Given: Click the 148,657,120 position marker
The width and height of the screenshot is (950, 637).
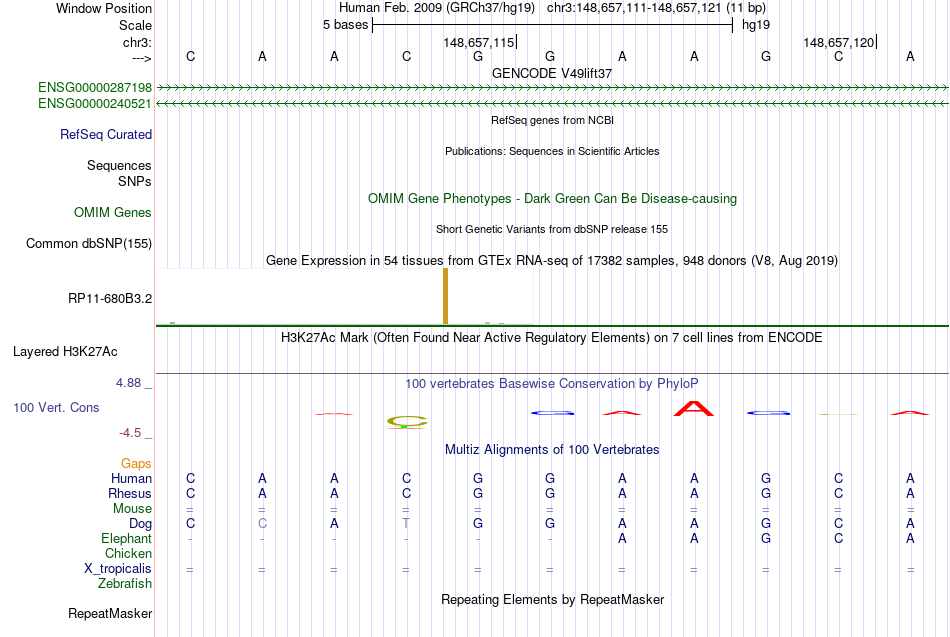Looking at the screenshot, I should point(840,42).
